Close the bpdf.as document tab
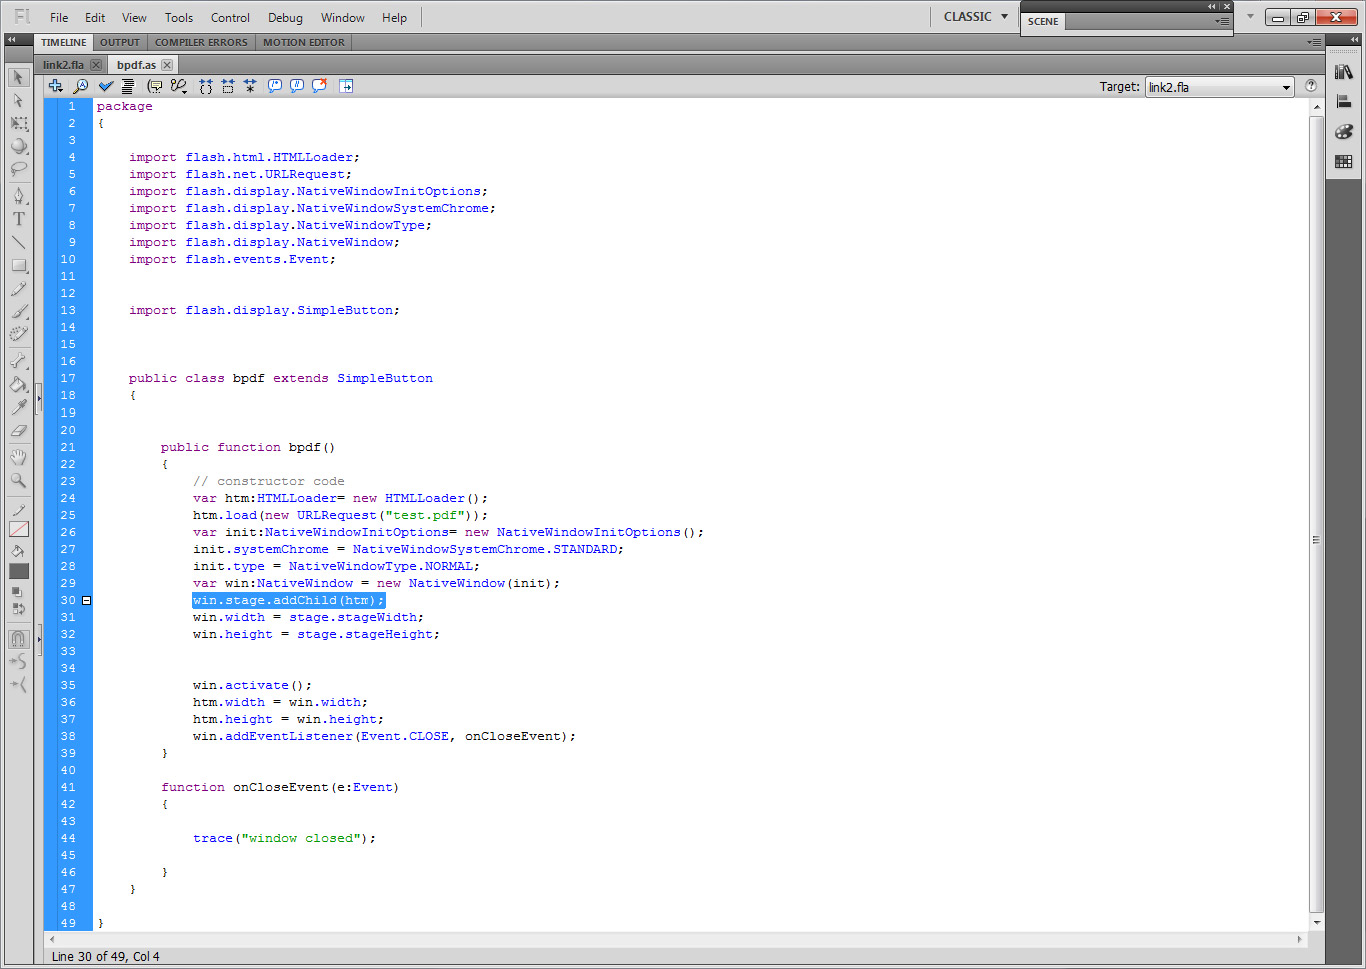 pyautogui.click(x=167, y=65)
